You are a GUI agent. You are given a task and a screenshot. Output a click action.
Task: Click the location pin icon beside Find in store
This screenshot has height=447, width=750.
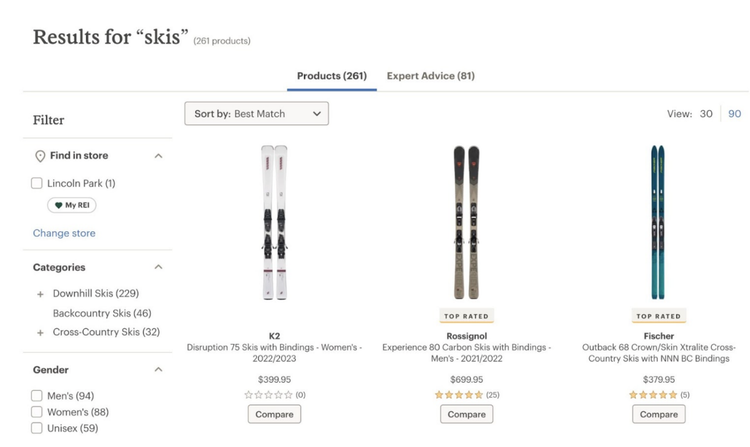40,156
